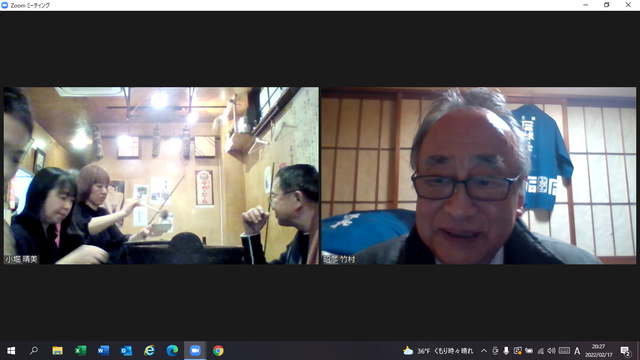The height and width of the screenshot is (360, 640).
Task: Toggle the IME input mode 'A' indicator
Action: pos(577,351)
